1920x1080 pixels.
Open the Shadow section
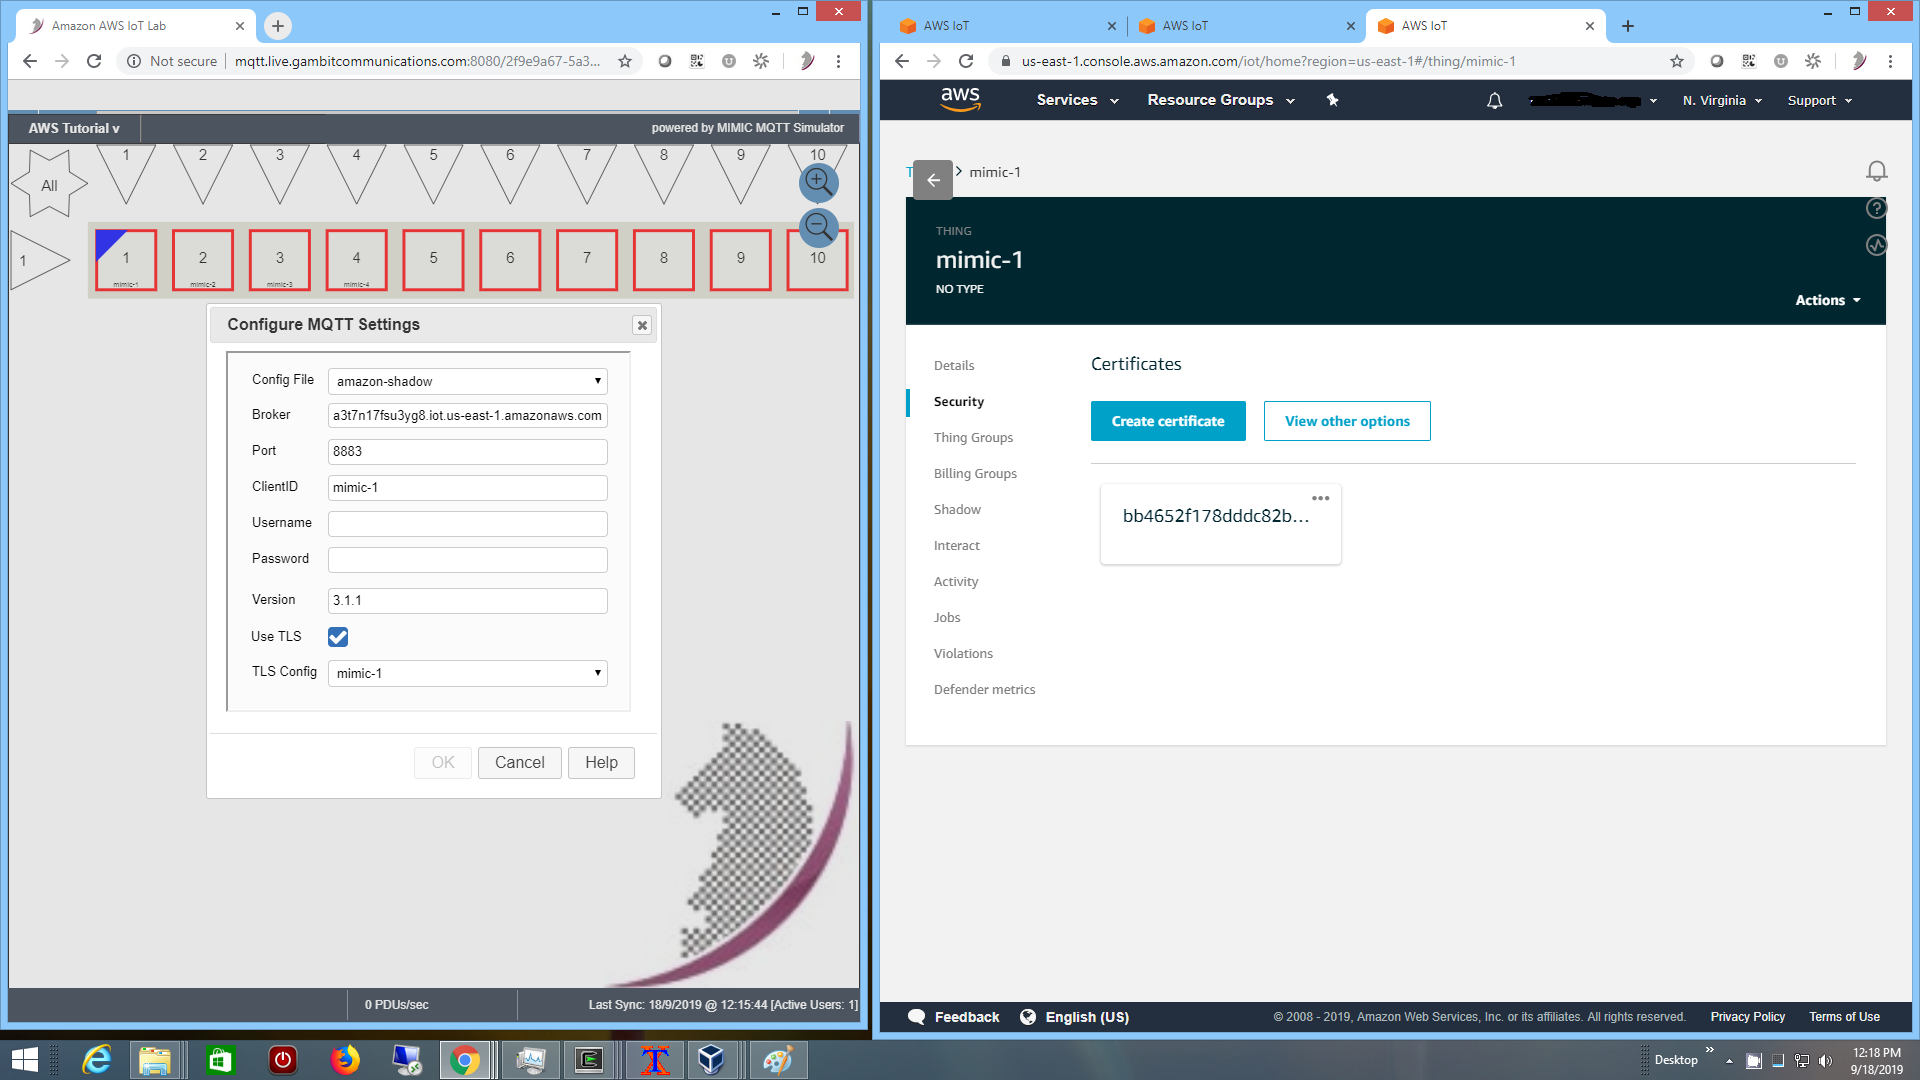tap(957, 509)
